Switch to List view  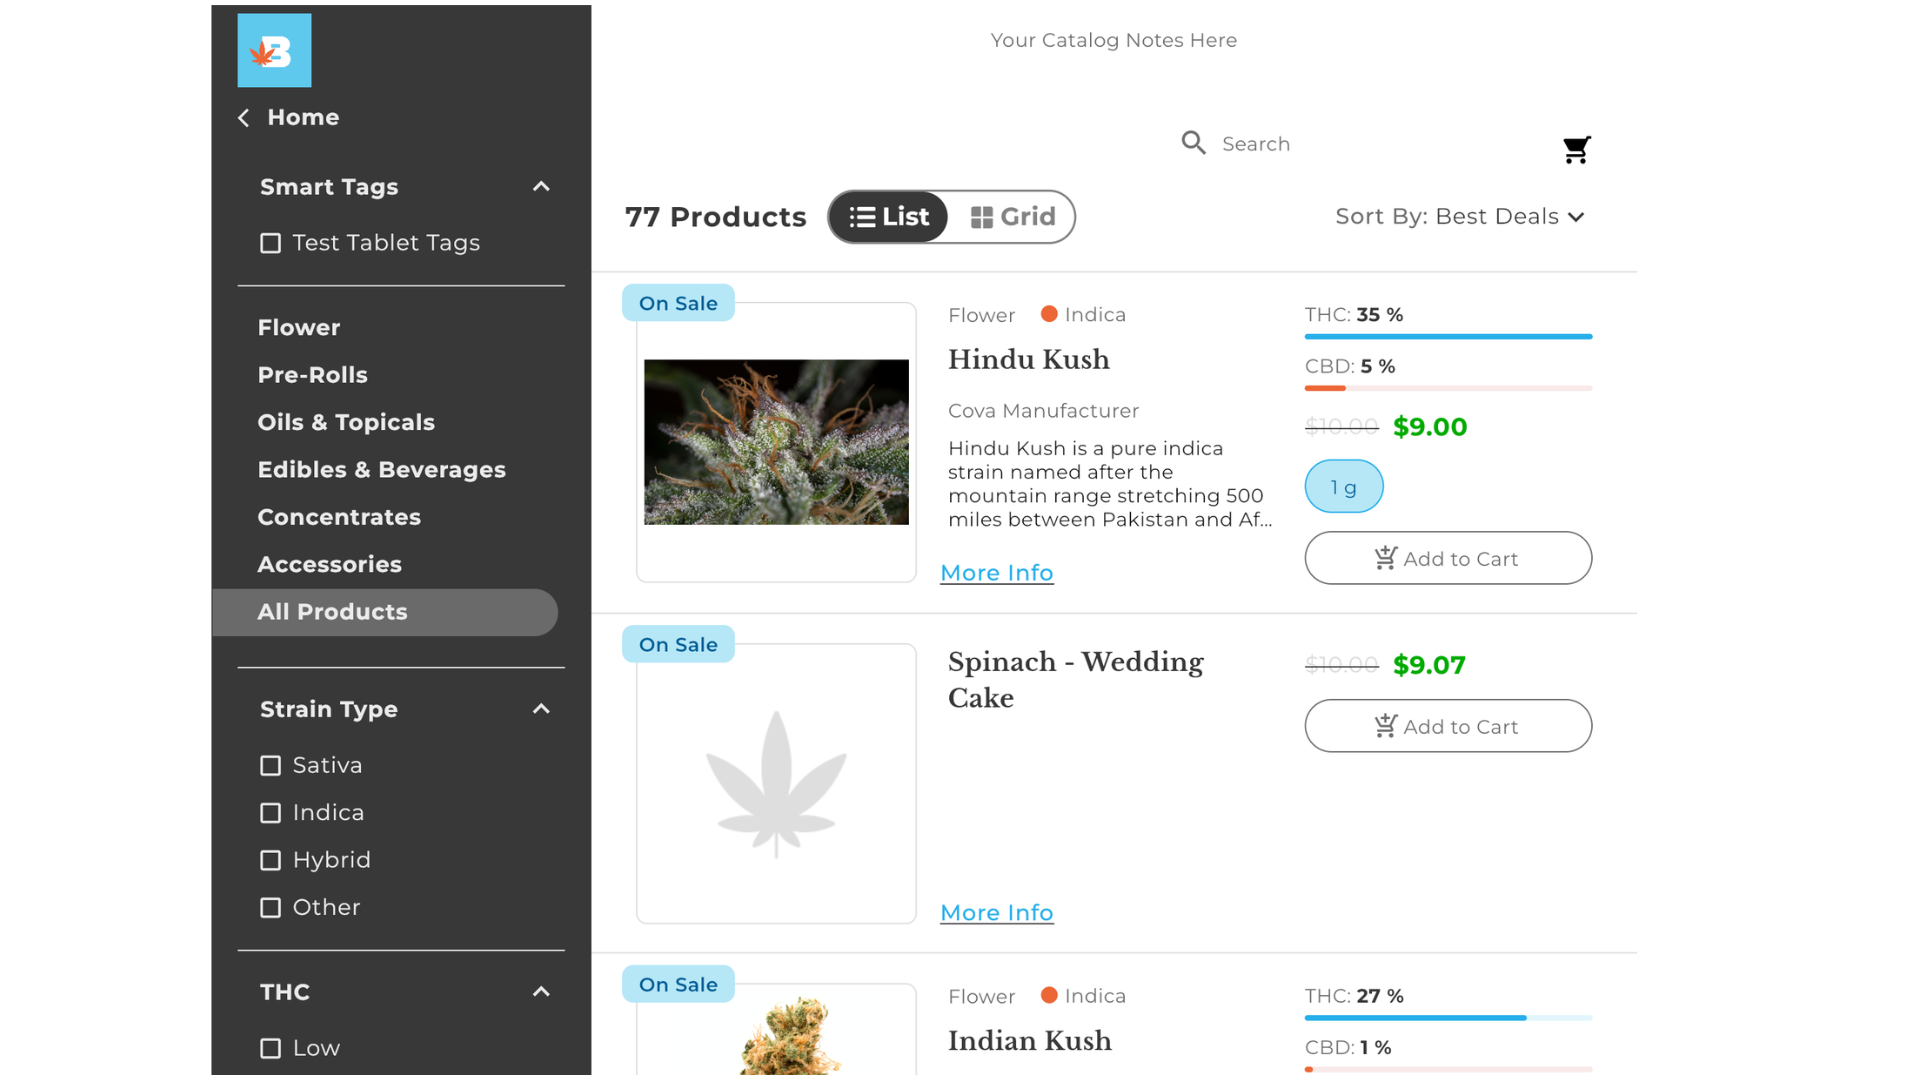point(889,217)
